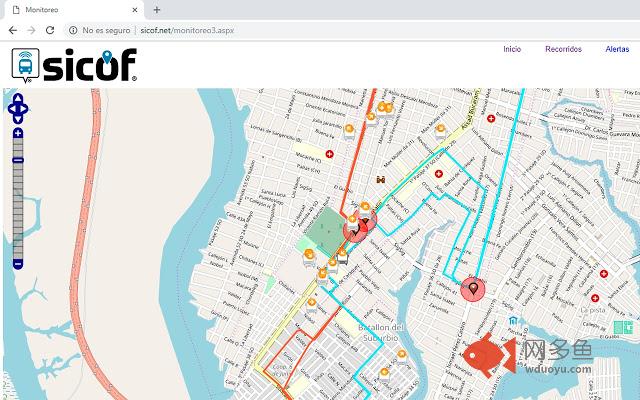This screenshot has width=640, height=400.
Task: Select the overlapping red vehicle markers beside the park
Action: pyautogui.click(x=359, y=228)
